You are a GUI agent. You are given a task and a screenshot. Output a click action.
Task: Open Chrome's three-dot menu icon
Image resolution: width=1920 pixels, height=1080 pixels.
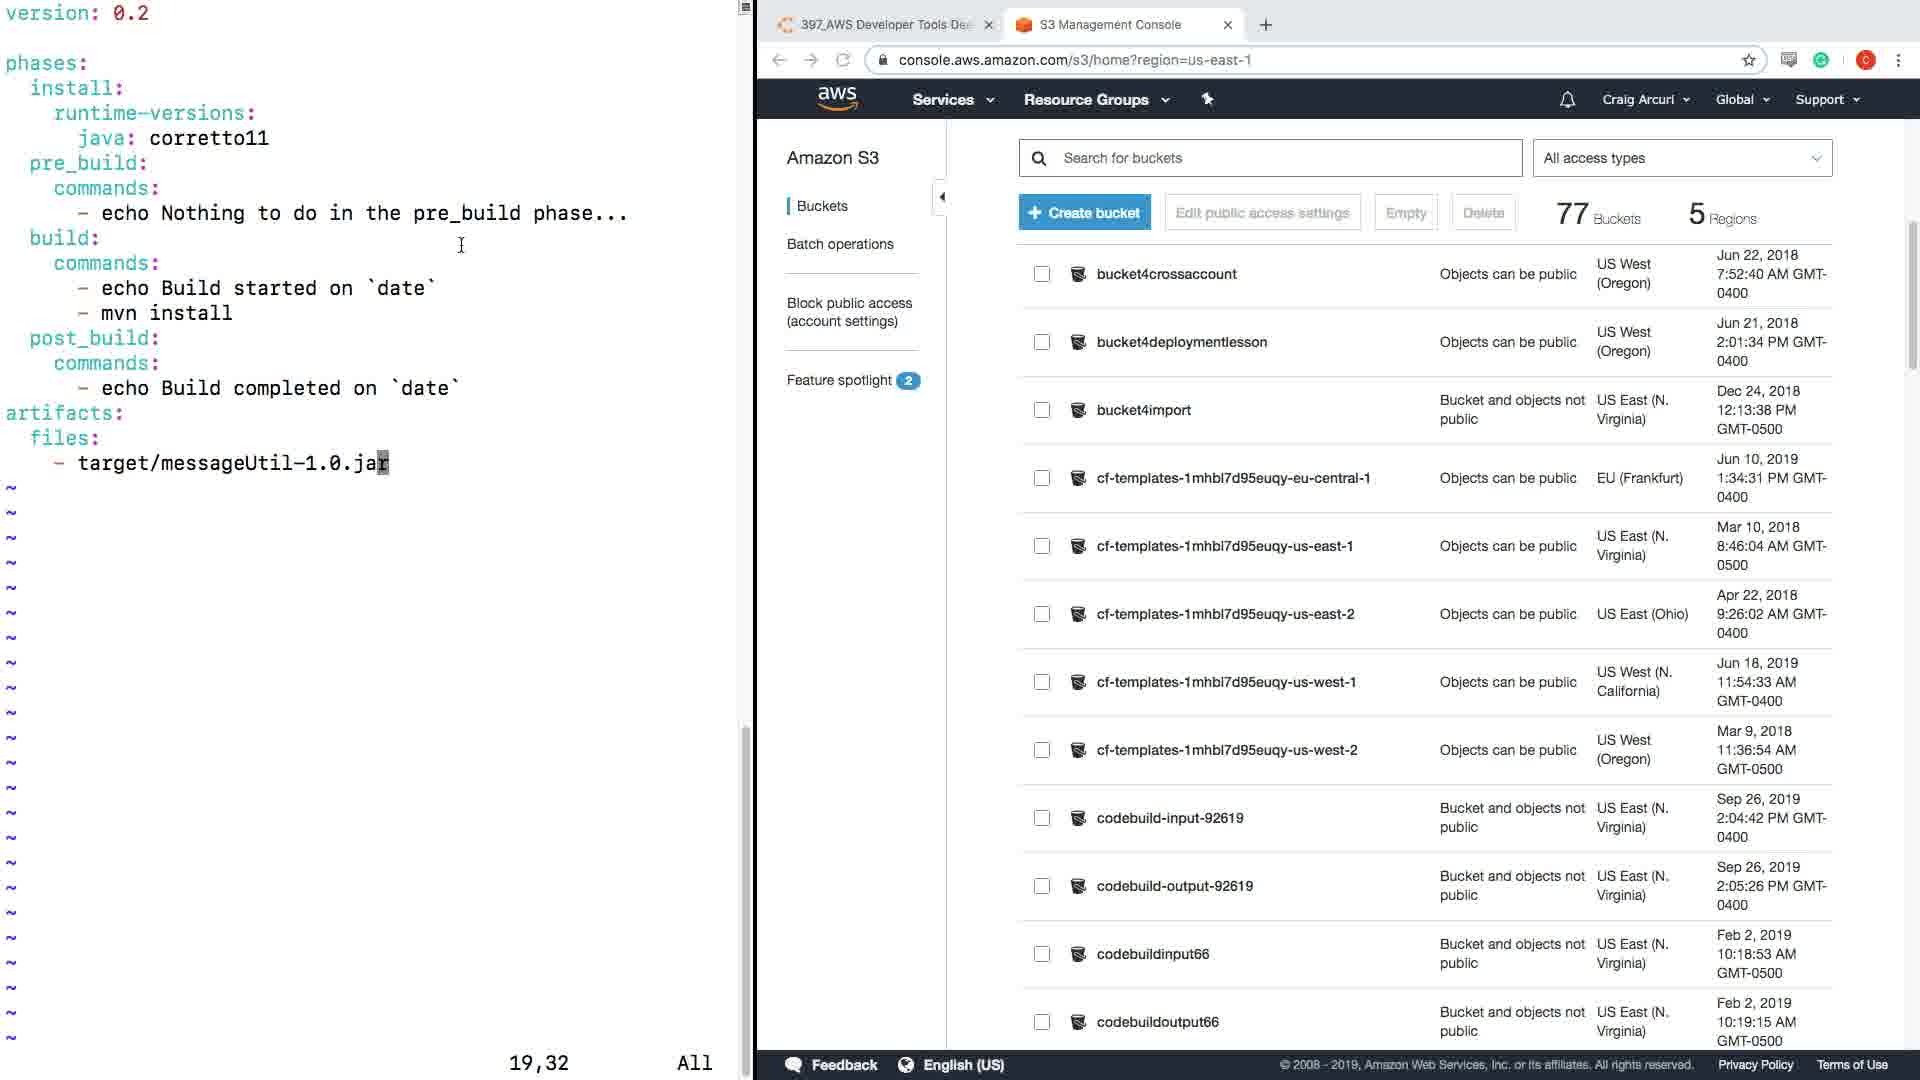[x=1898, y=60]
